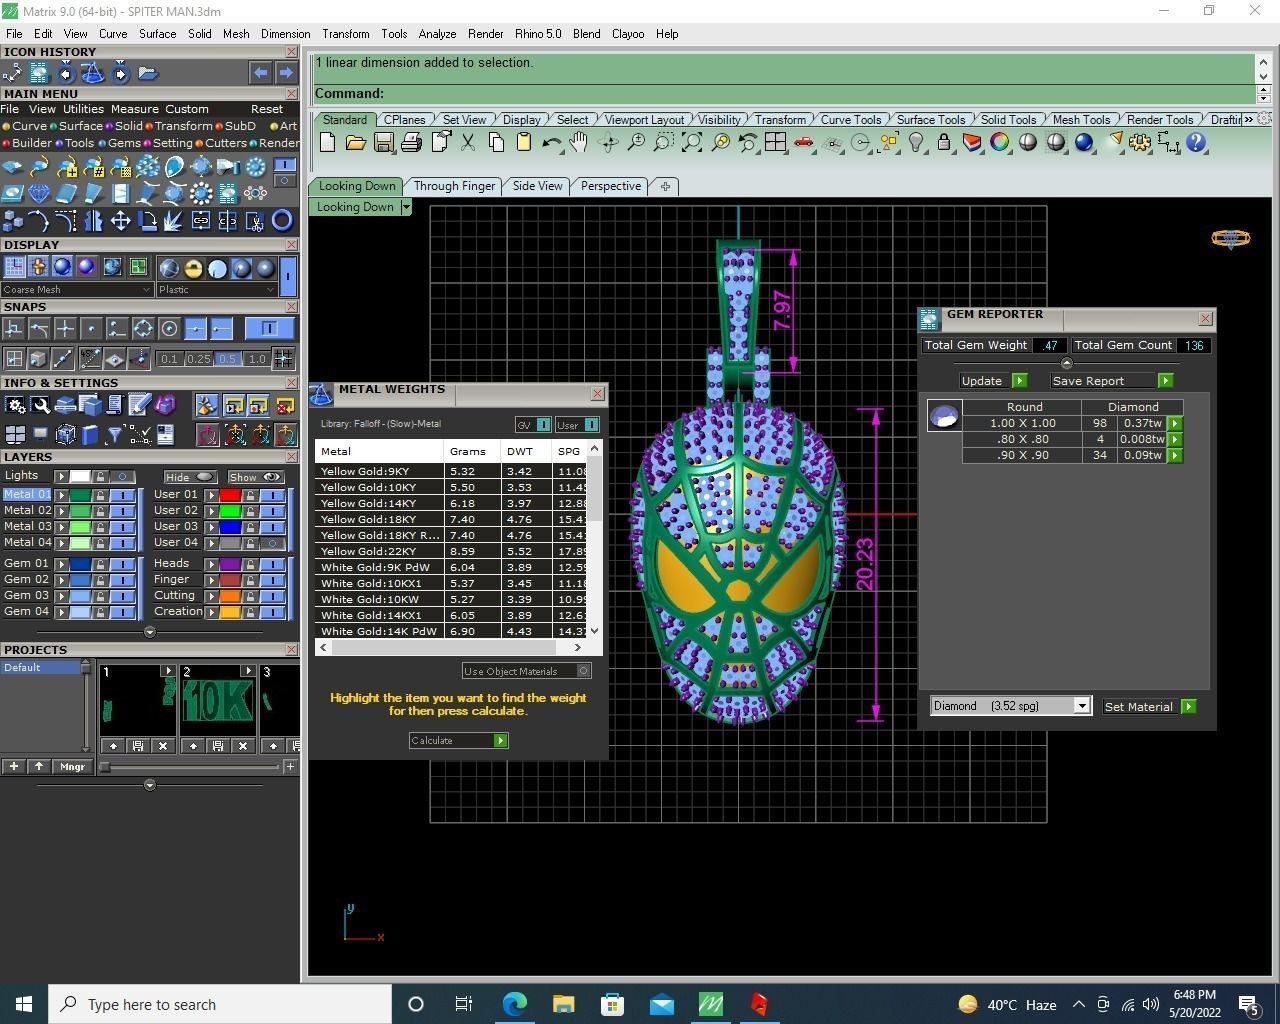The width and height of the screenshot is (1280, 1024).
Task: Click the blue render sphere toolbar icon
Action: point(1084,143)
